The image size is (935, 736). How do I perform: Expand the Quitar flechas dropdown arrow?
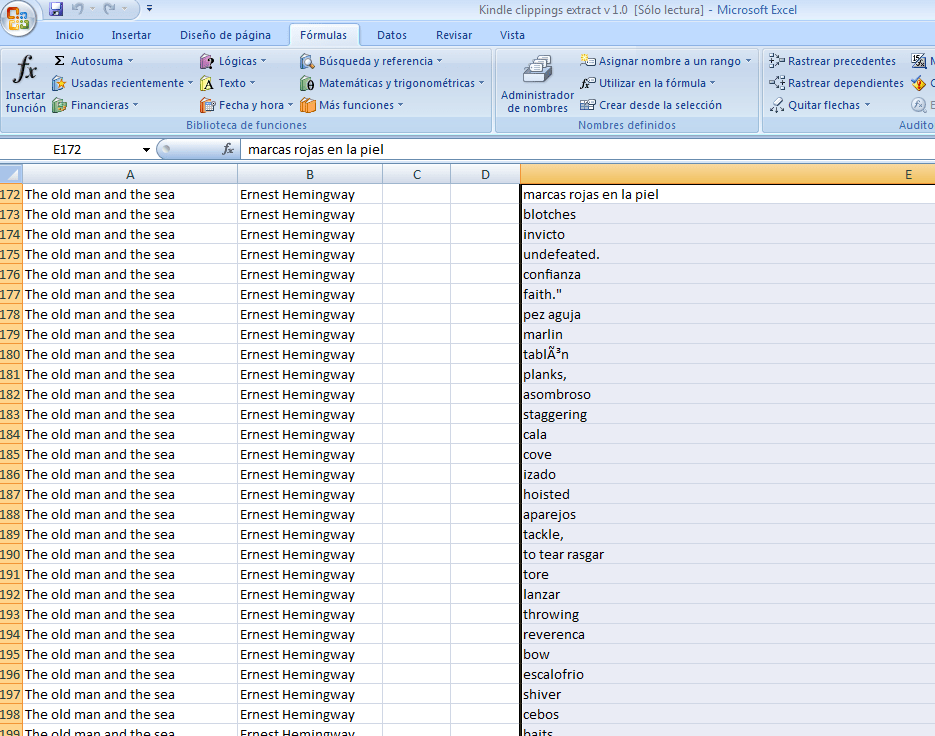click(x=867, y=105)
